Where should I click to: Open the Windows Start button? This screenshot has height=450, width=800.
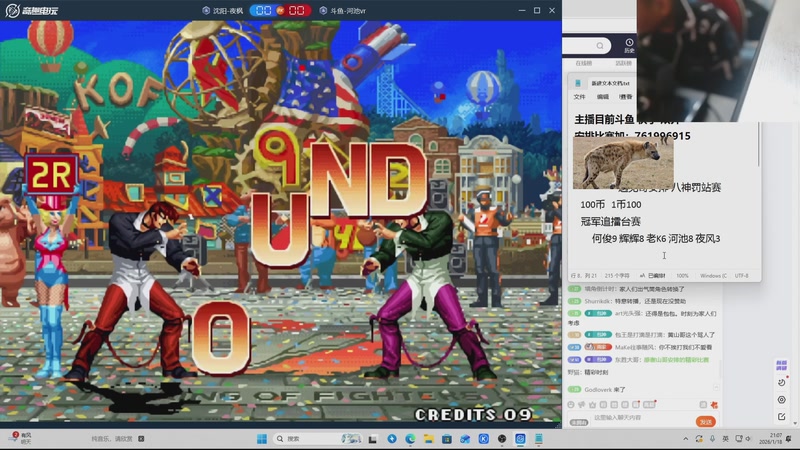tap(262, 439)
